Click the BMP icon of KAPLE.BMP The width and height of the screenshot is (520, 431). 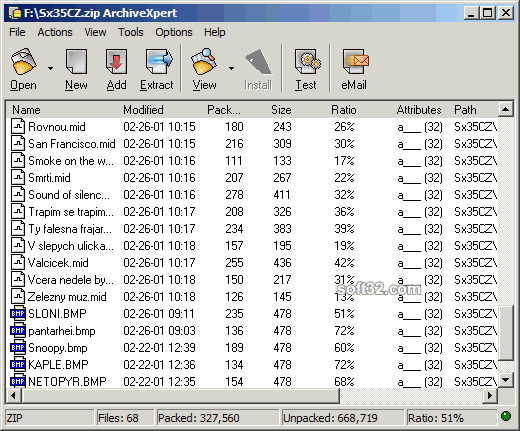18,364
